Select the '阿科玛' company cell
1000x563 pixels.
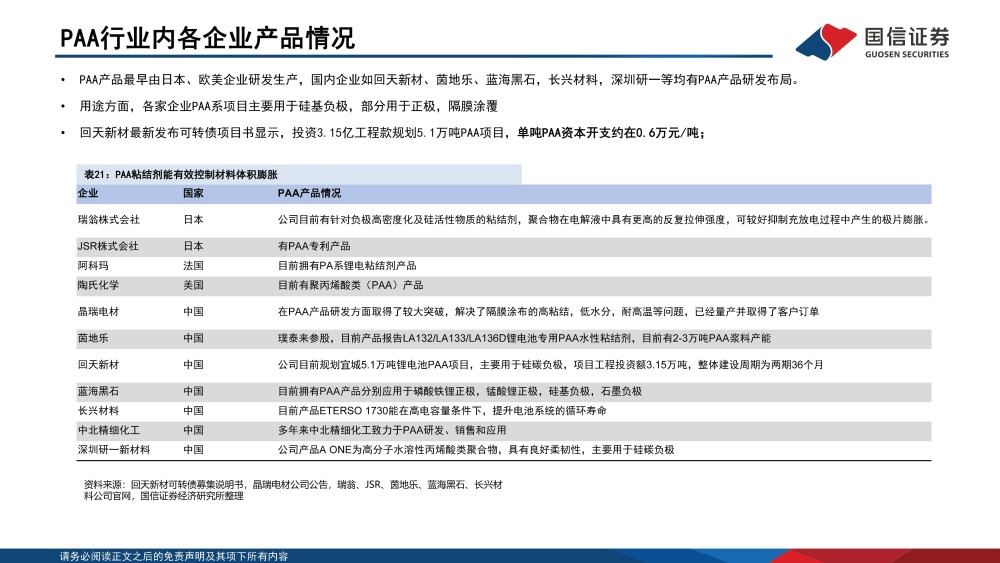coord(93,266)
